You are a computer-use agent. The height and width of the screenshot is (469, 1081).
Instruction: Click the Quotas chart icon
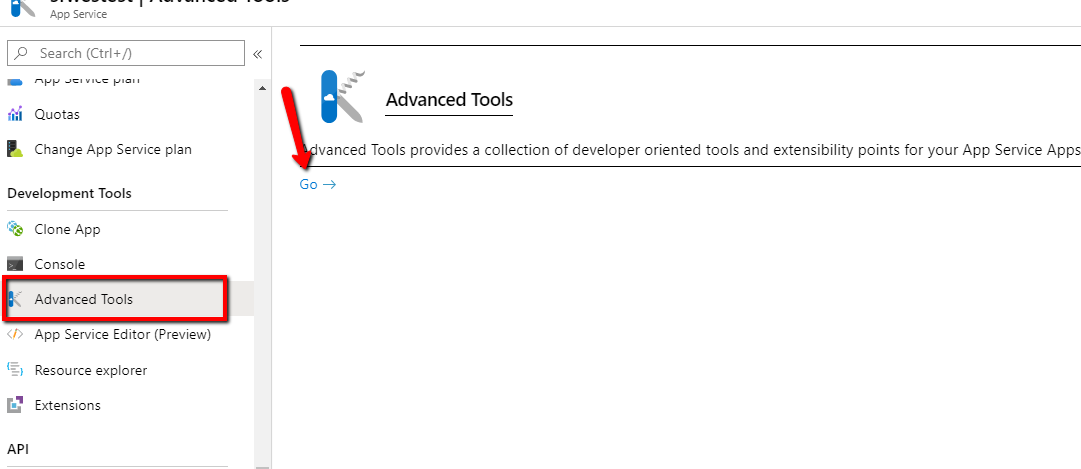tap(15, 114)
